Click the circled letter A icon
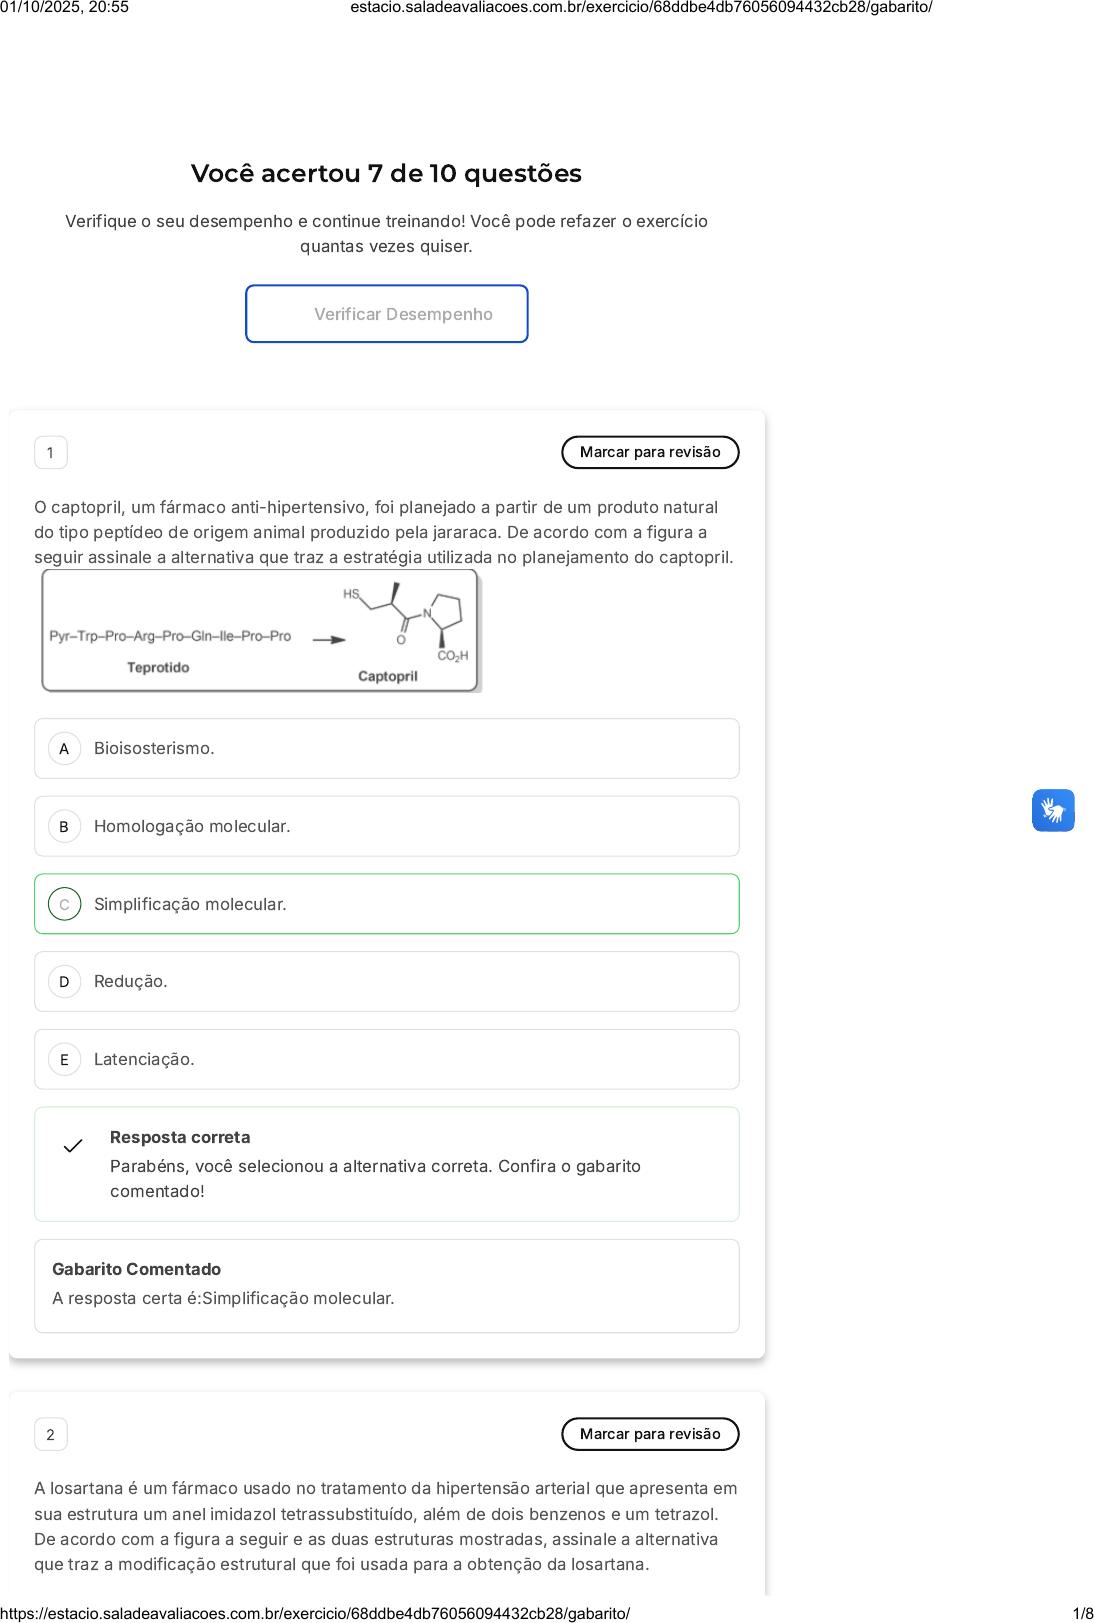 [x=64, y=749]
